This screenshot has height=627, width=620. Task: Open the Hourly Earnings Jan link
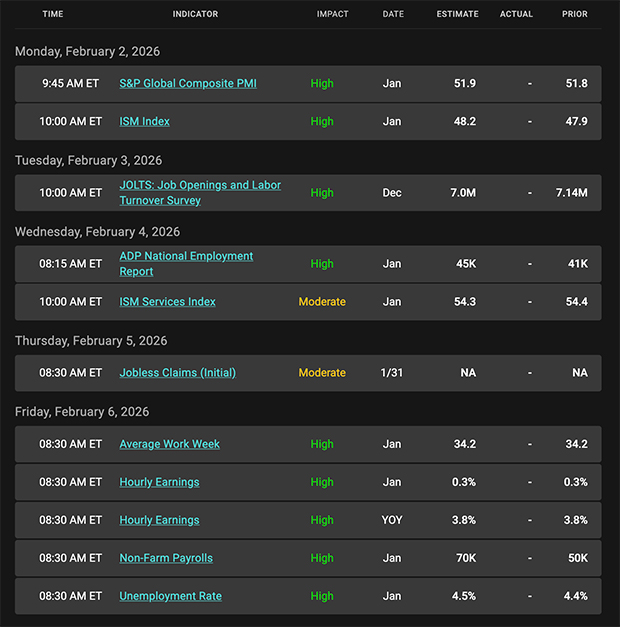159,482
